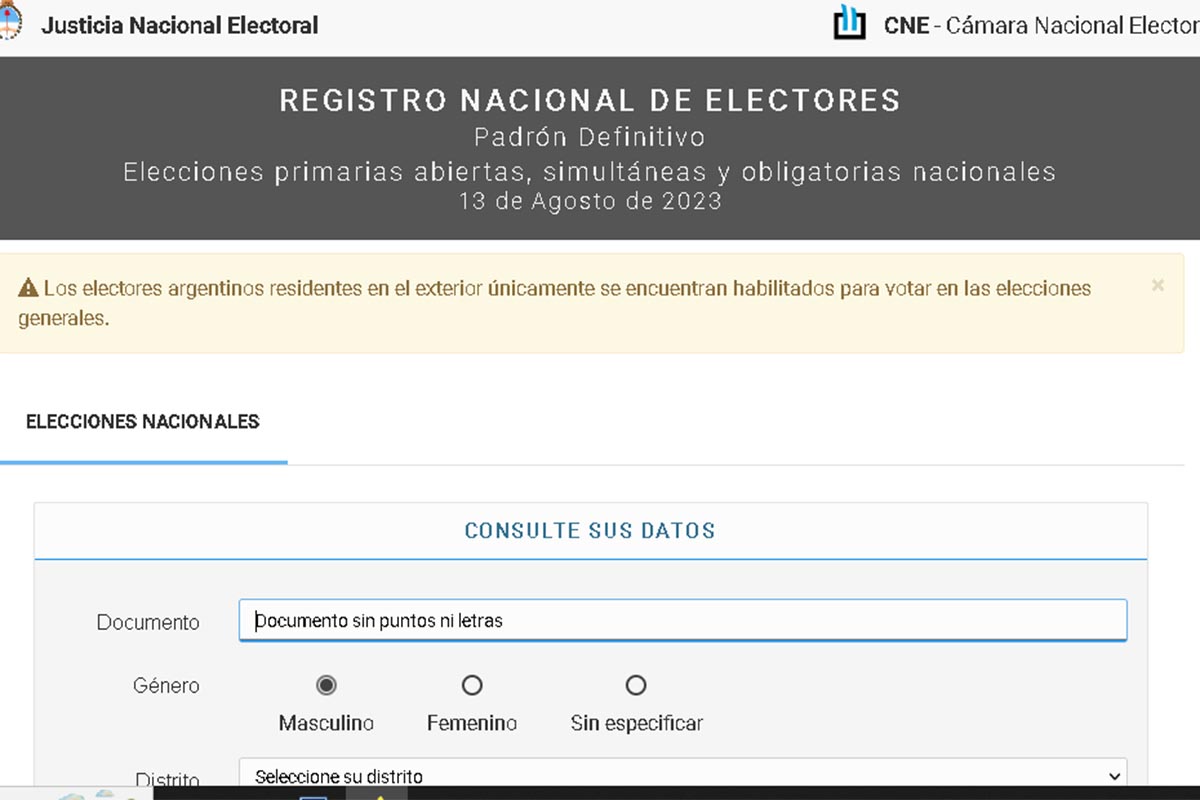Screen dimensions: 1200x800
Task: Click the warning triangle icon in the alert
Action: (x=28, y=289)
